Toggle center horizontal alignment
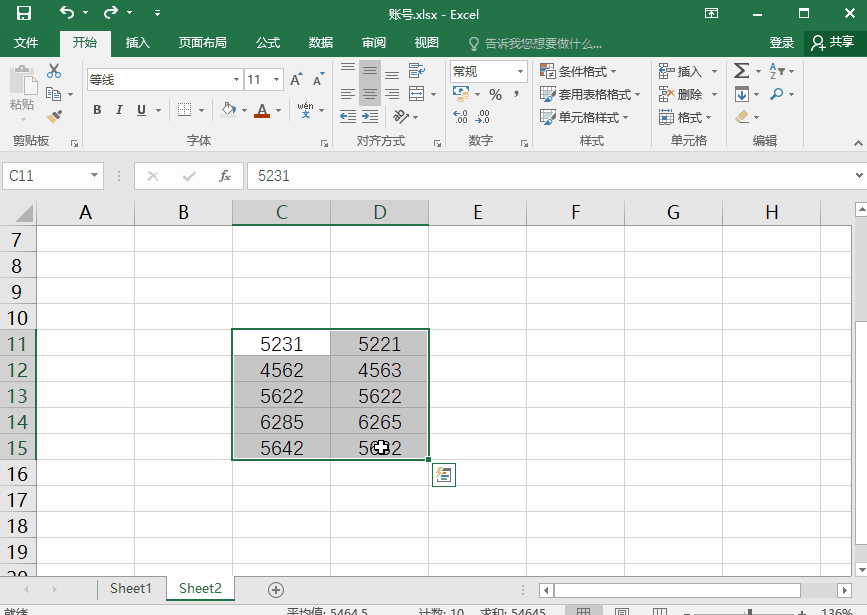867x615 pixels. (x=369, y=94)
